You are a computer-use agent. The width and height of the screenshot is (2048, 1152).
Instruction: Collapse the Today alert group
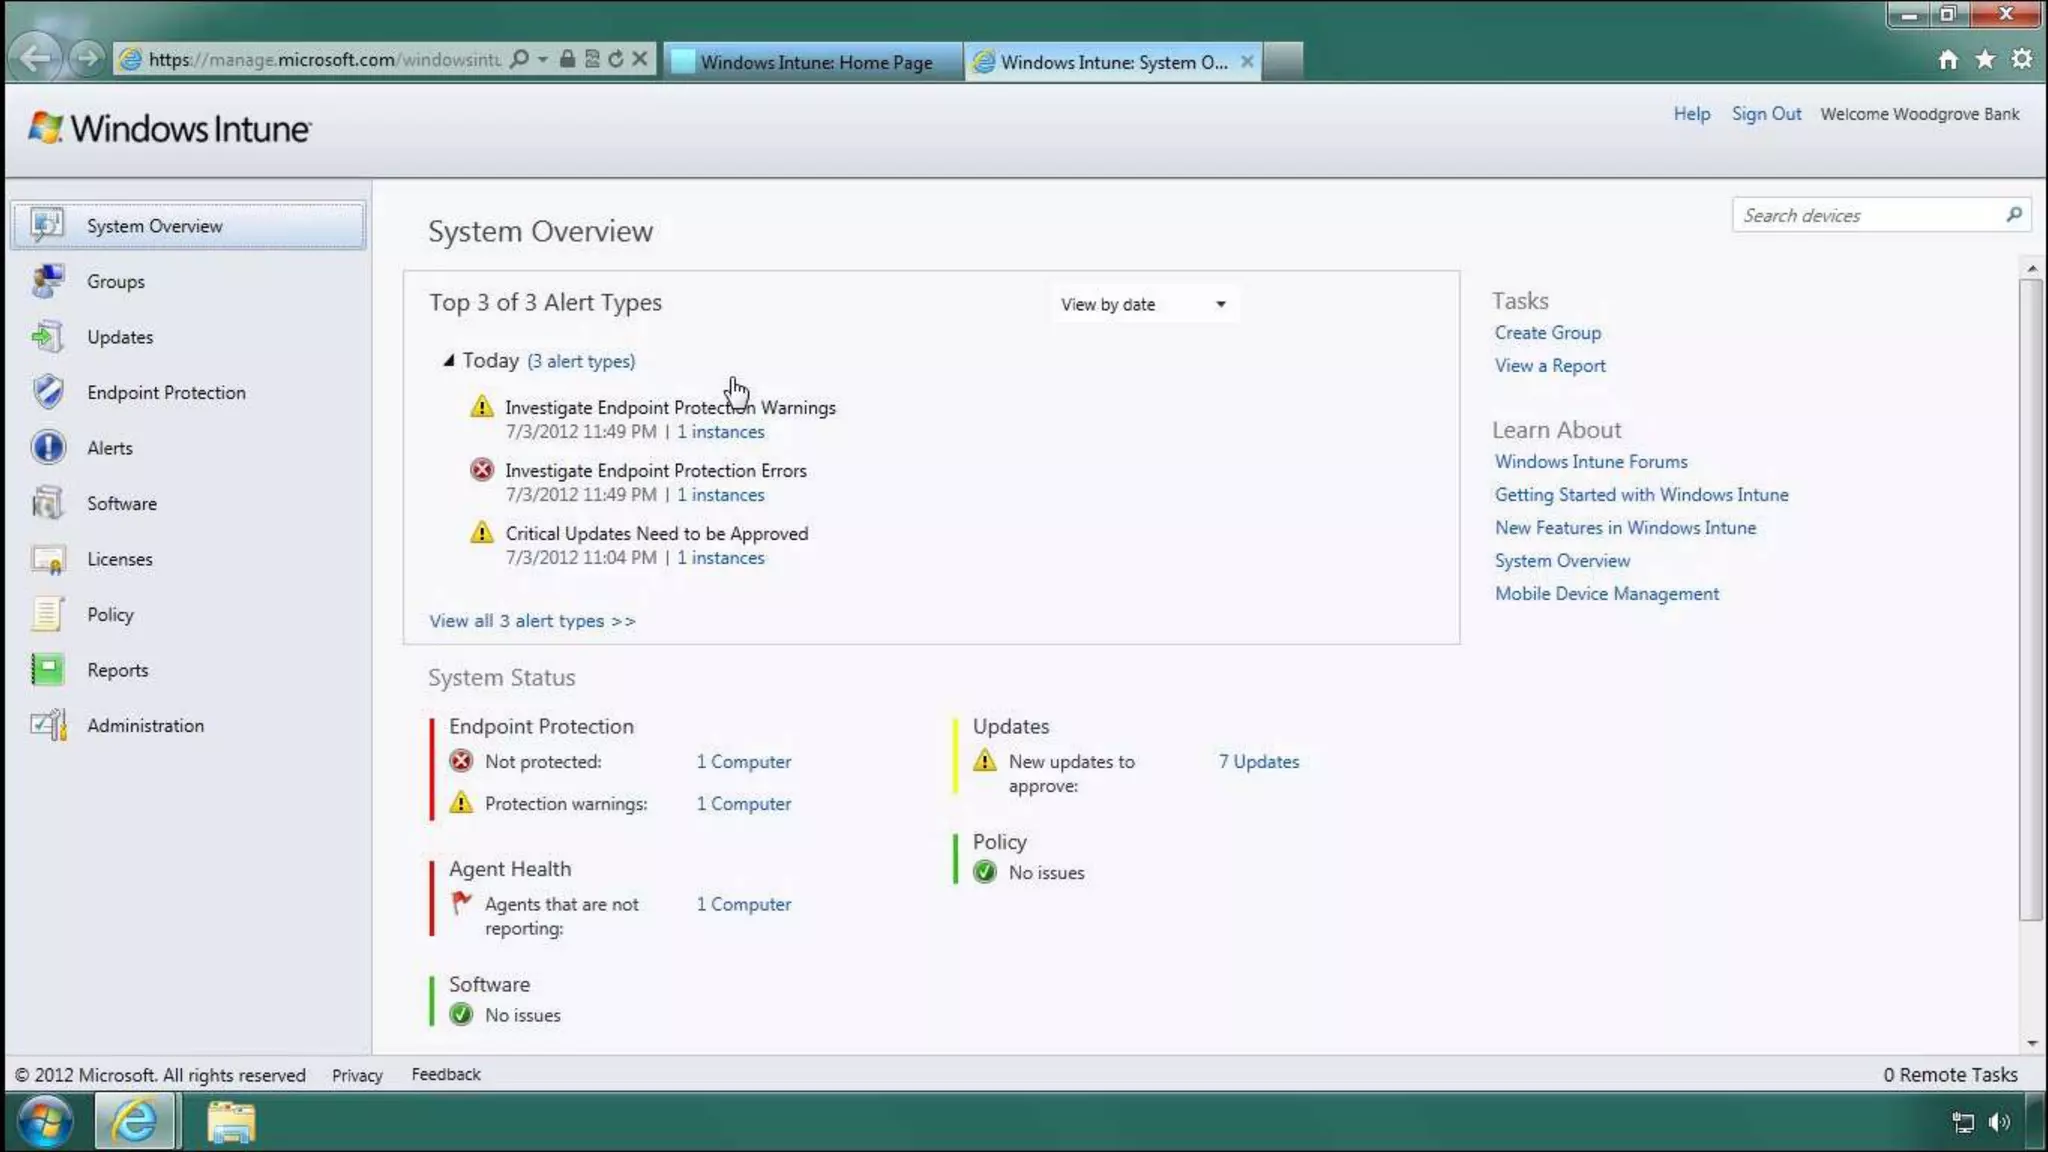pyautogui.click(x=449, y=360)
